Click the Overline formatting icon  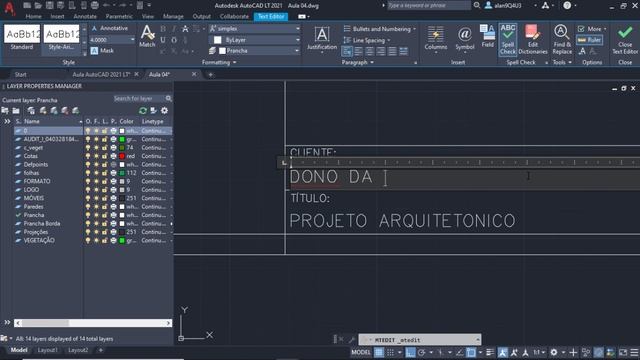[174, 40]
